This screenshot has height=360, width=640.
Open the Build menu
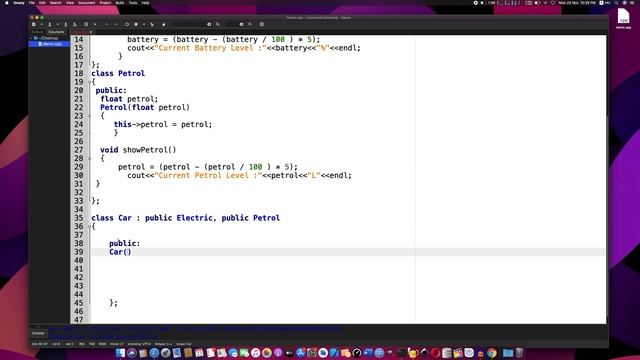pos(120,2)
